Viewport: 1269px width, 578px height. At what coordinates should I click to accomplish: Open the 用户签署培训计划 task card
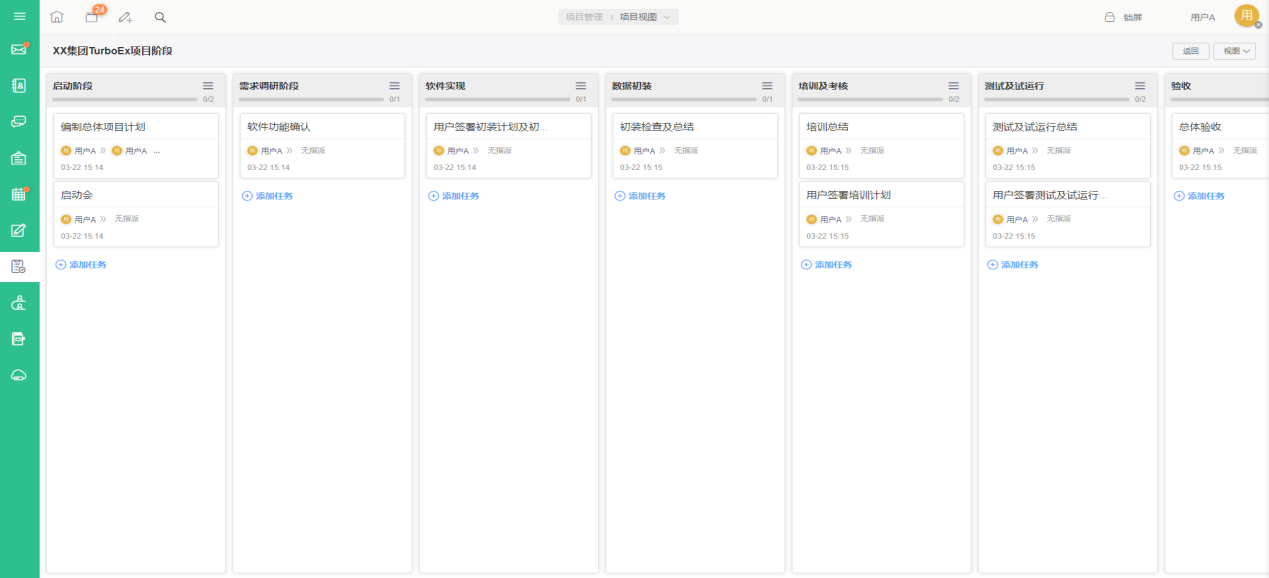click(x=881, y=214)
